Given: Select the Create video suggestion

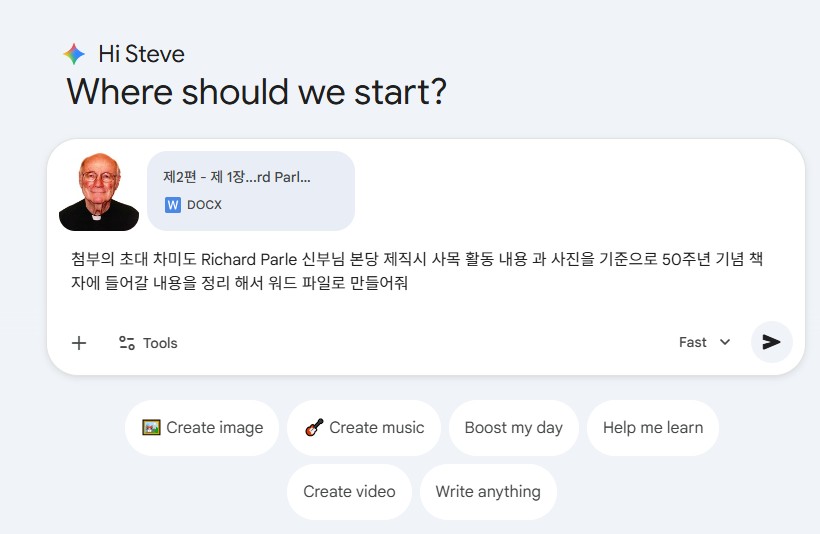Looking at the screenshot, I should coord(349,491).
